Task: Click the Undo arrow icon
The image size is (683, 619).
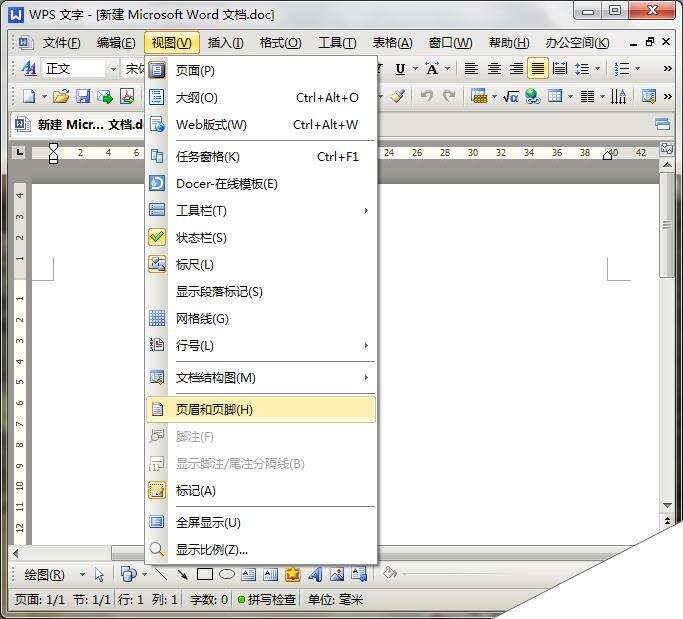Action: click(x=426, y=96)
